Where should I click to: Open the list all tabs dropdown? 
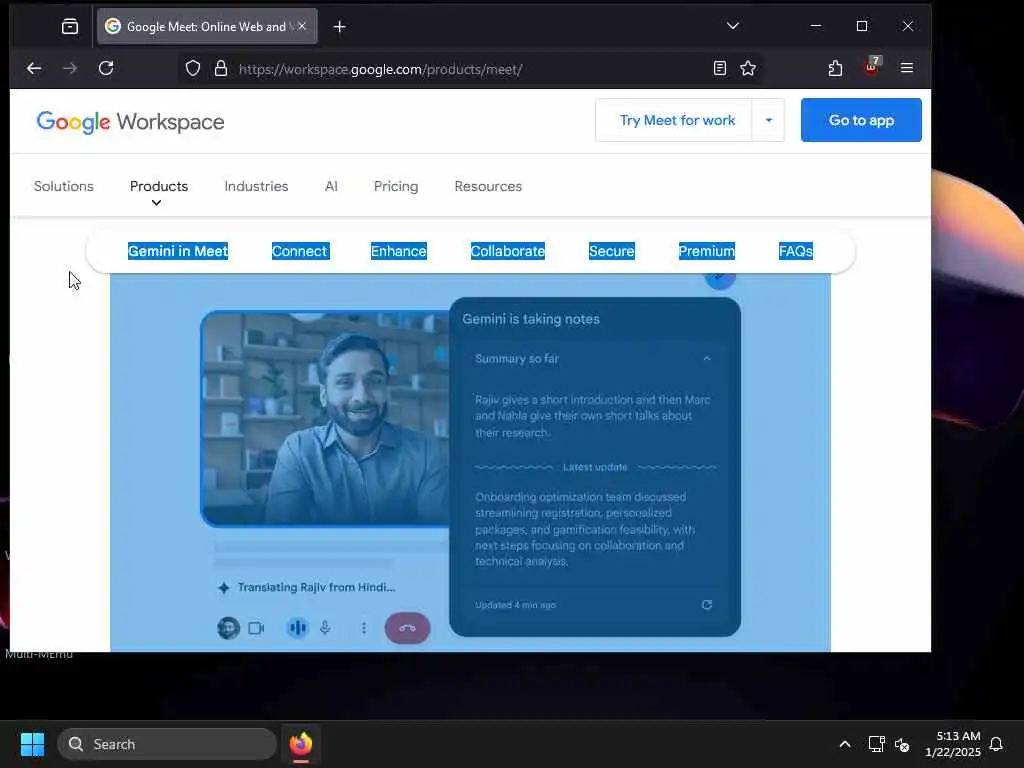coord(733,26)
